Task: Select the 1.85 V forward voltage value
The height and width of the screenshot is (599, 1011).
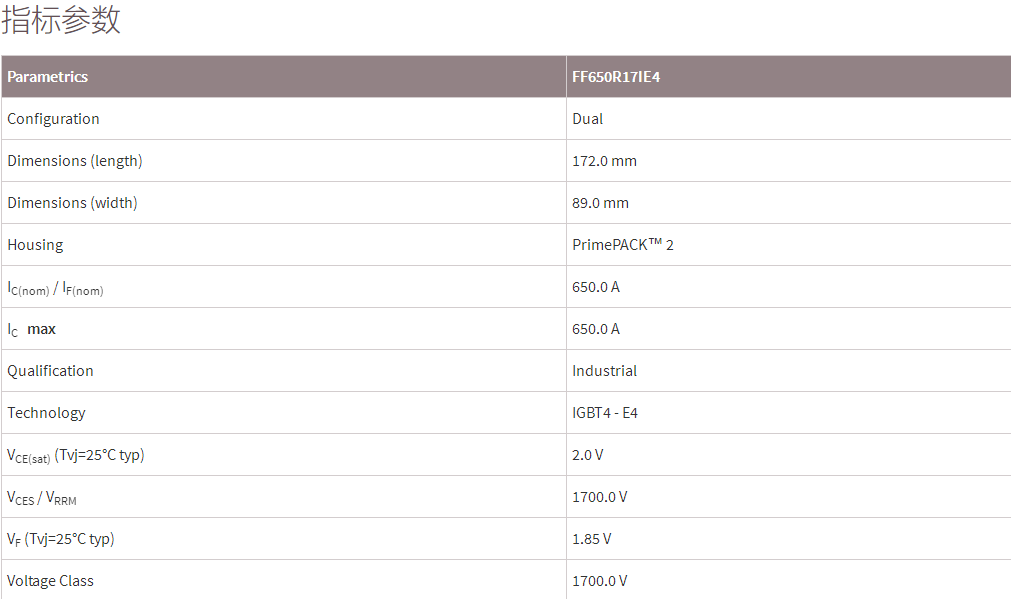Action: pyautogui.click(x=592, y=539)
